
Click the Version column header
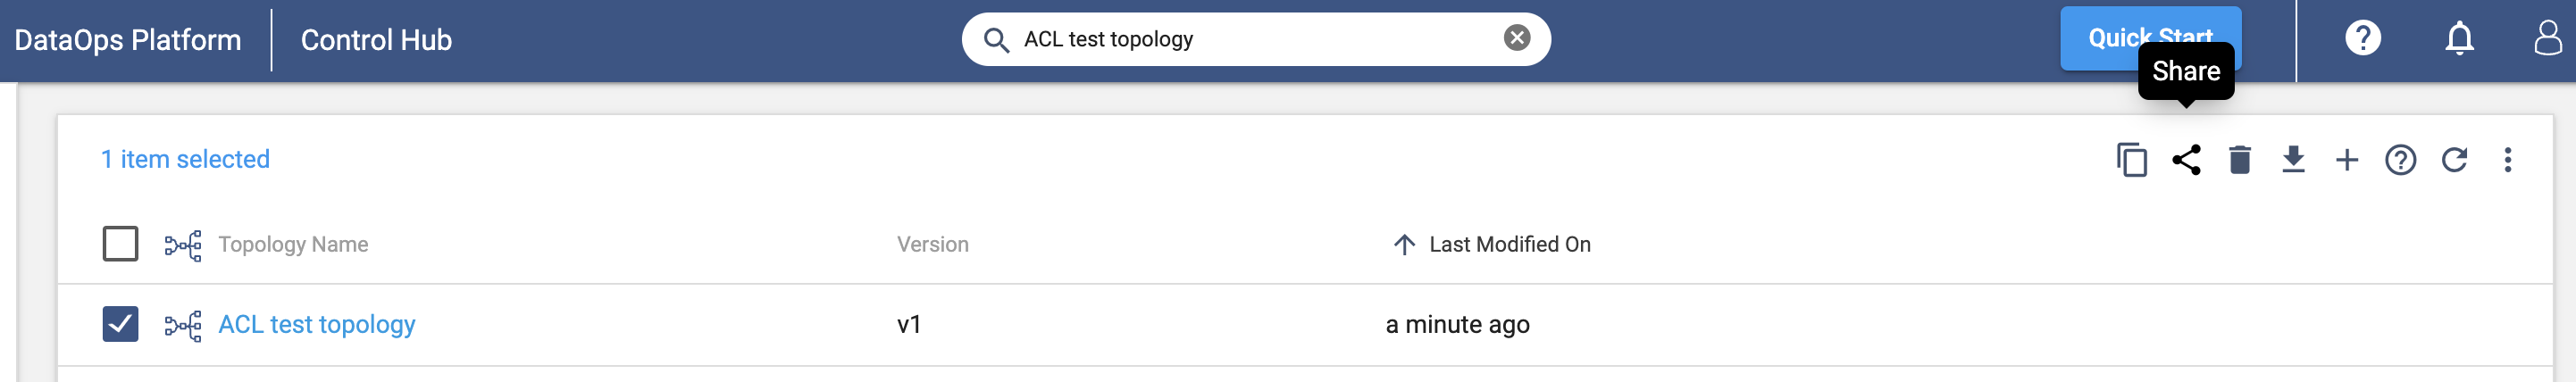932,244
